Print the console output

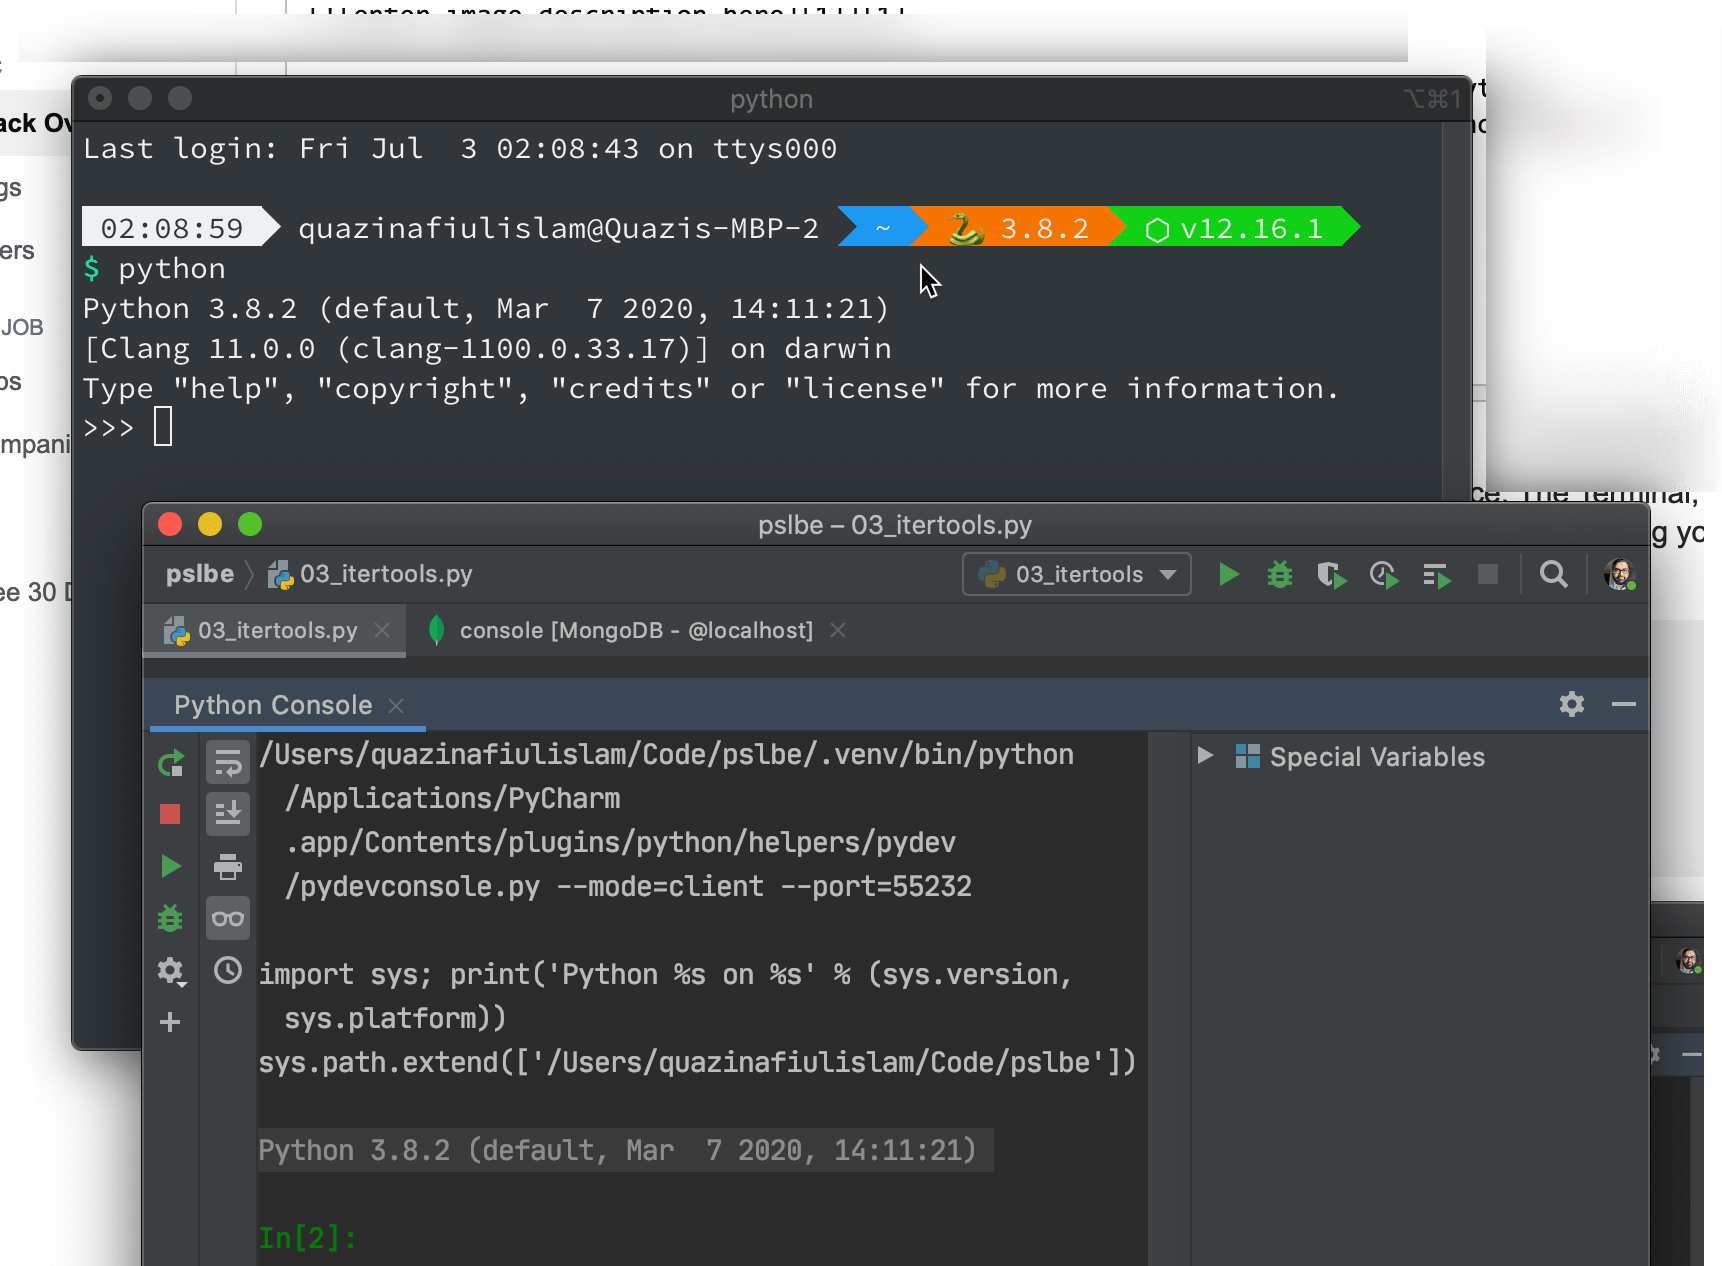point(228,866)
